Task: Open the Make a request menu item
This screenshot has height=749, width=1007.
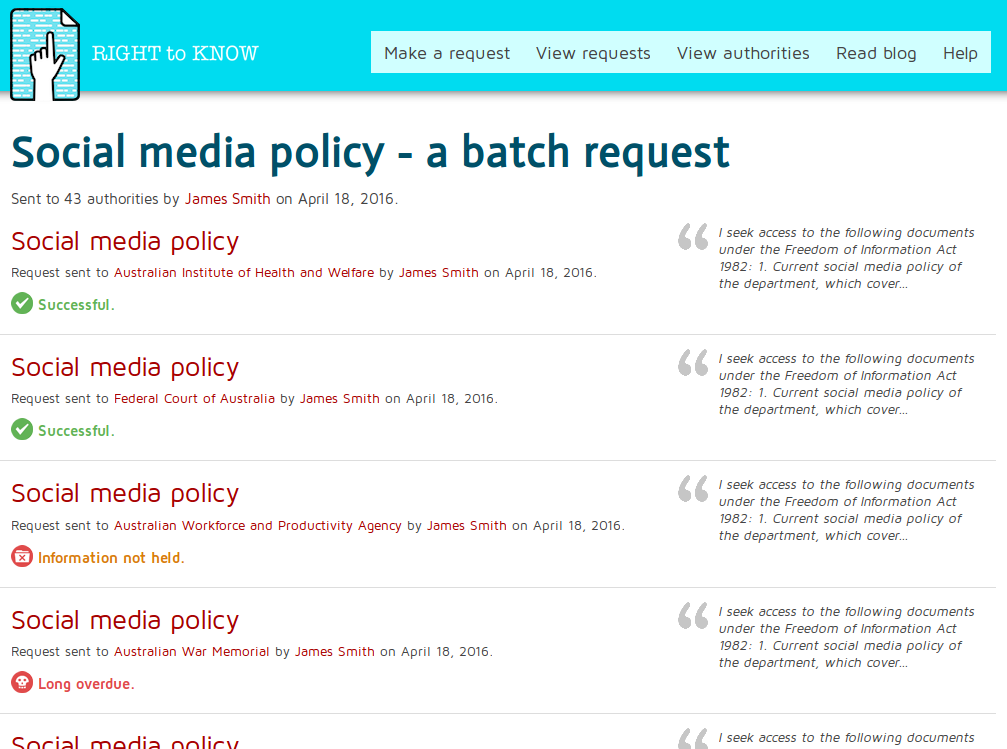Action: 447,53
